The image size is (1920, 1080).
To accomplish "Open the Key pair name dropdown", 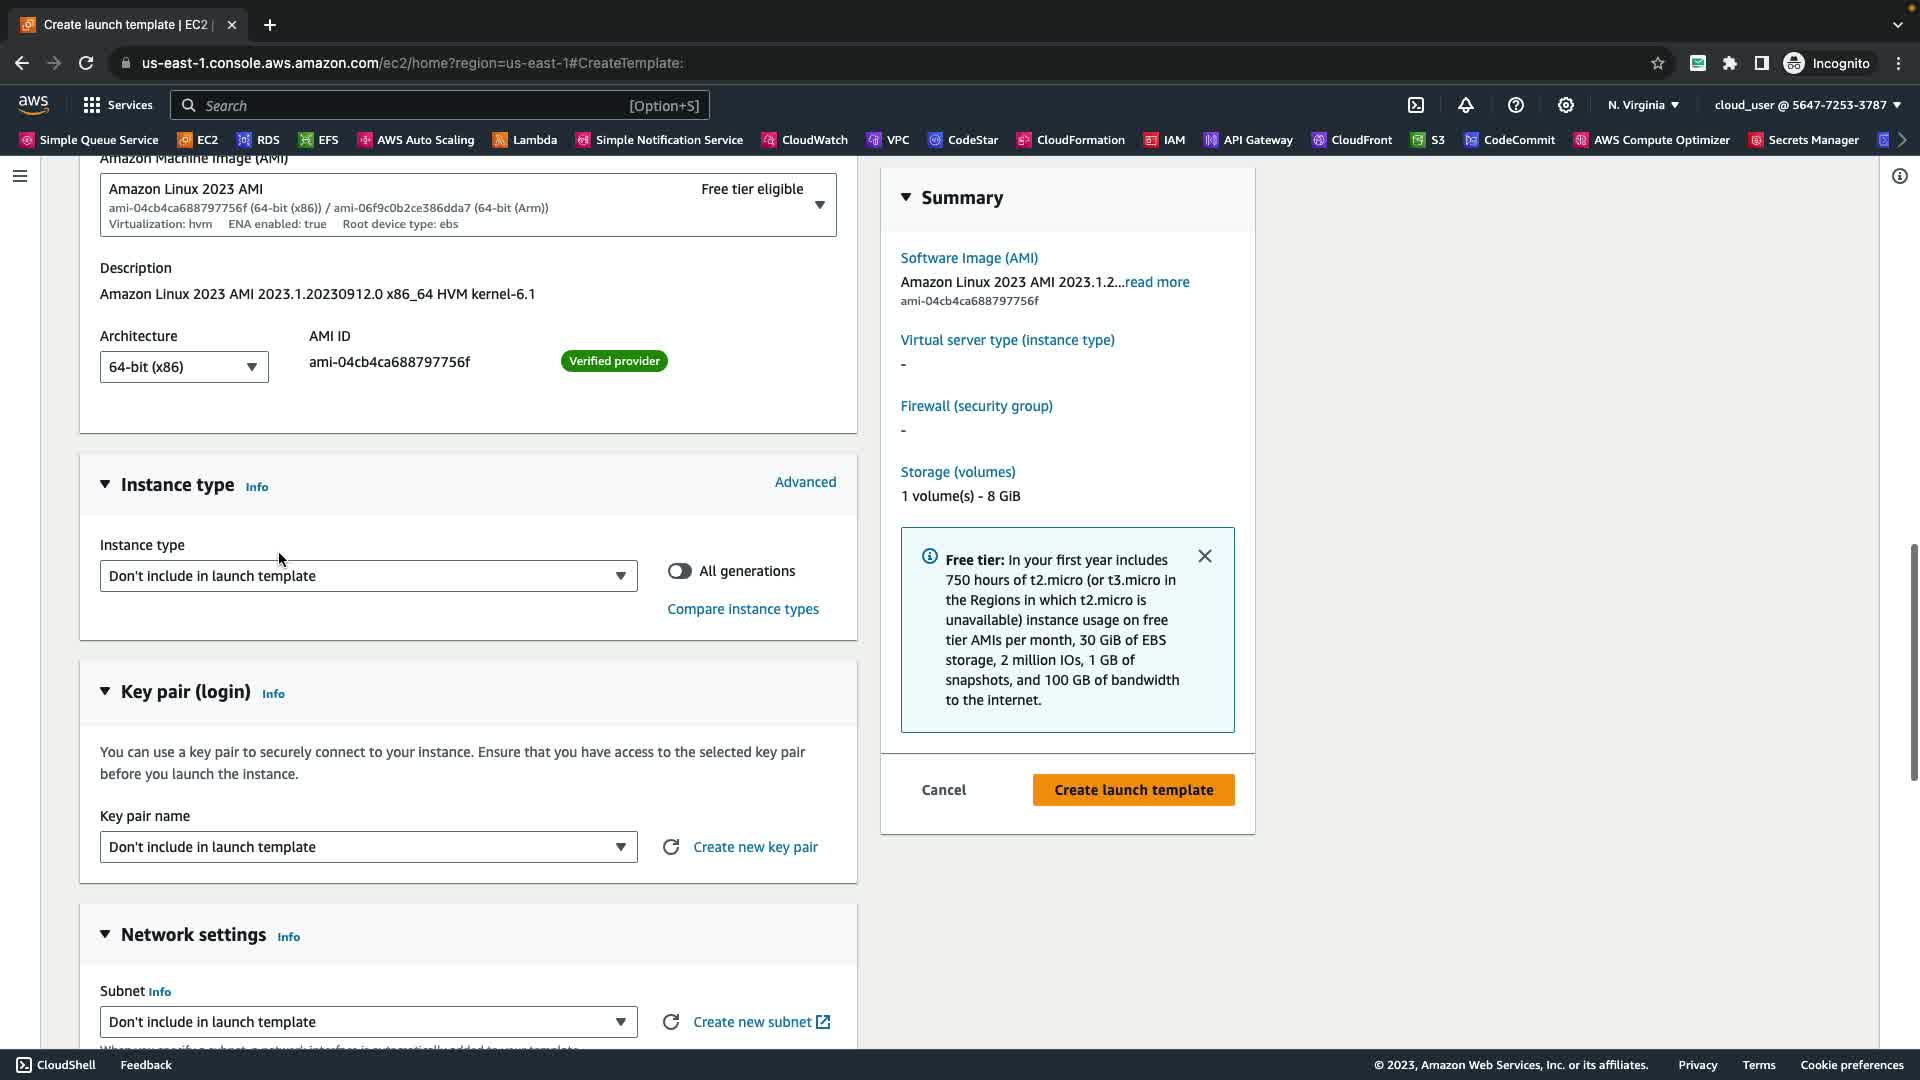I will pos(368,847).
